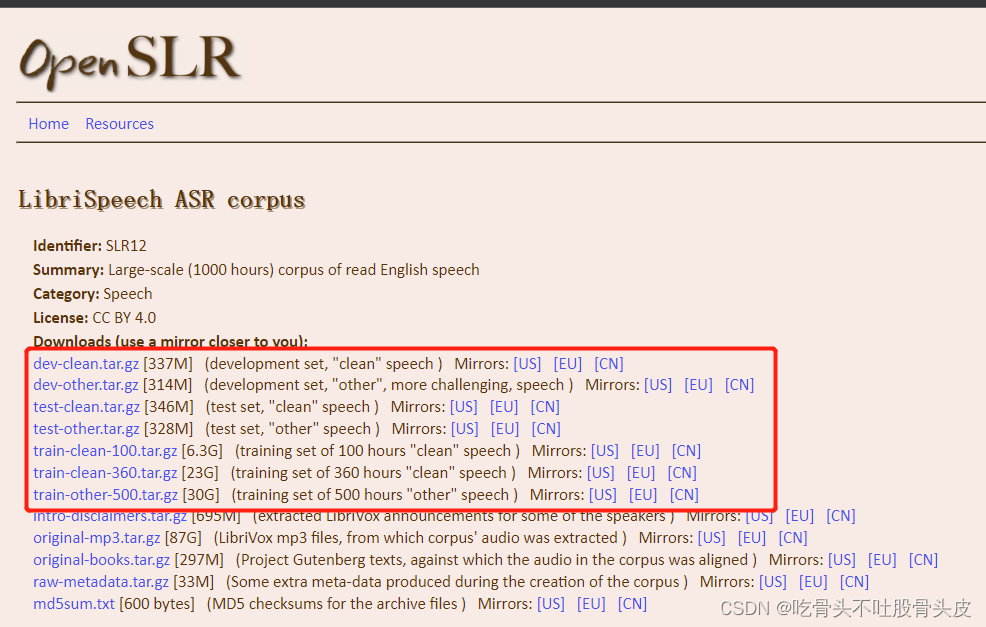Download md5sum.txt checksums file
This screenshot has width=986, height=627.
[x=74, y=604]
